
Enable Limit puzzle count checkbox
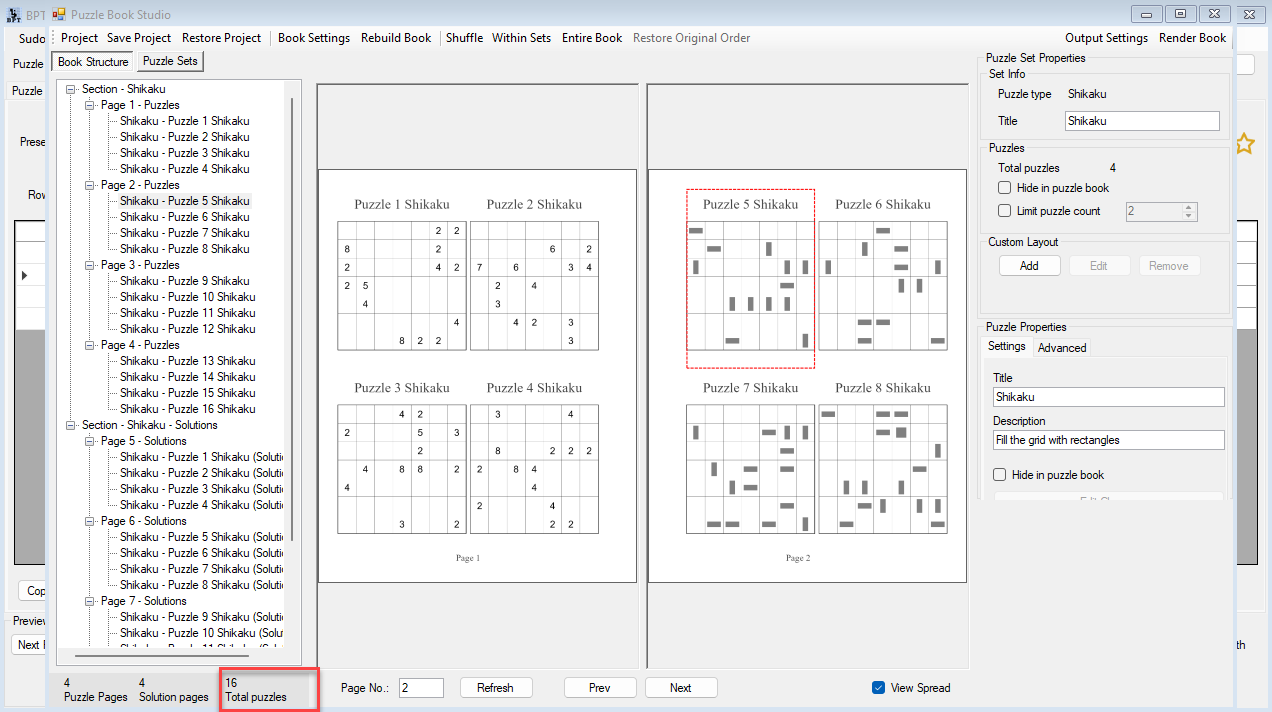(x=1005, y=211)
